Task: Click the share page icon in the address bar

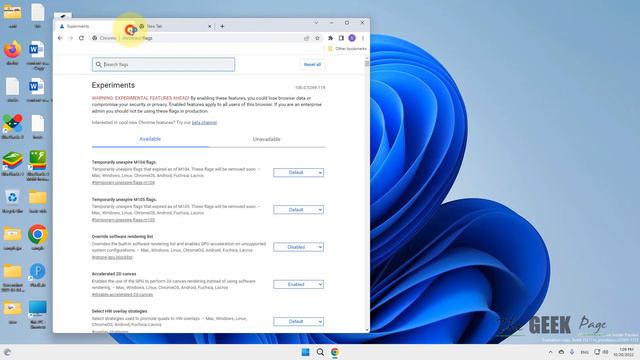Action: point(307,38)
